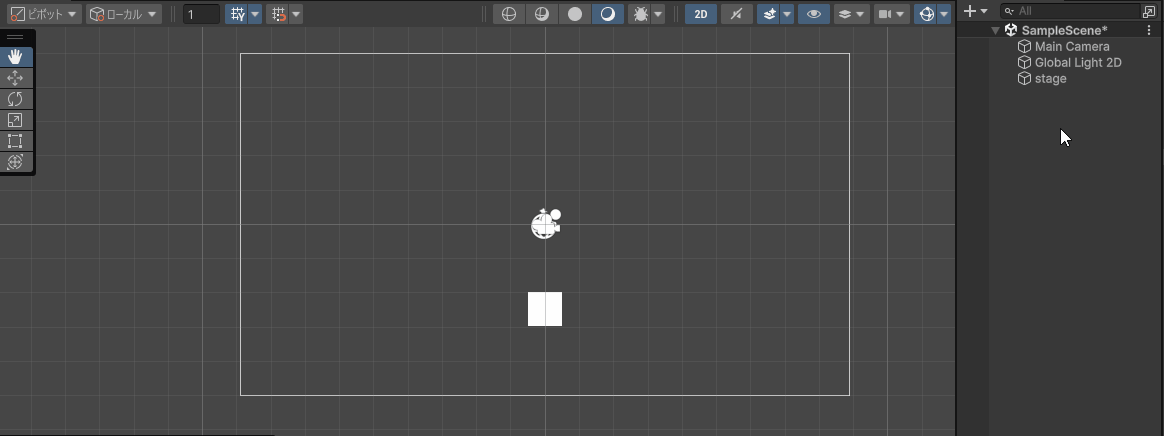Open gizmos dropdown arrow
This screenshot has height=436, width=1164.
tap(944, 13)
